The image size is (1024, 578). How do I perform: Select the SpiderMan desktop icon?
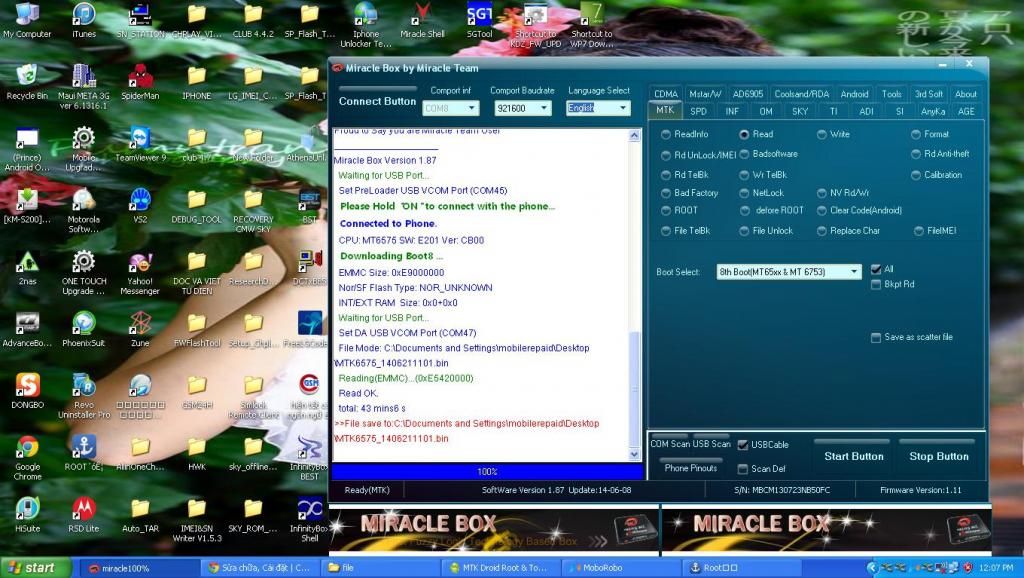click(x=140, y=82)
